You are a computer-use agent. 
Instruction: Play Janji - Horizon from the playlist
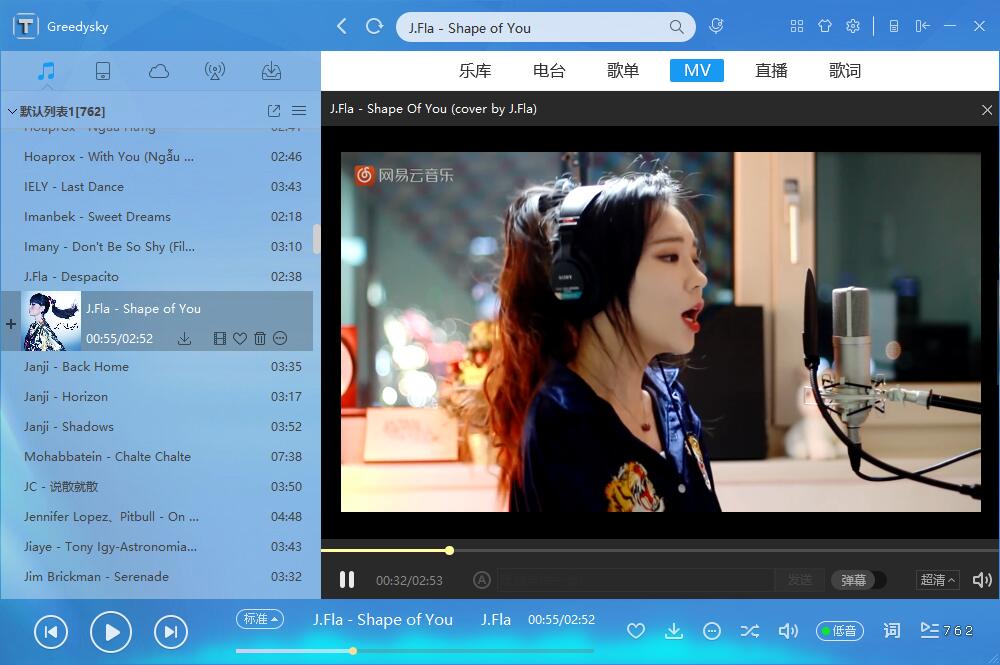(x=66, y=397)
